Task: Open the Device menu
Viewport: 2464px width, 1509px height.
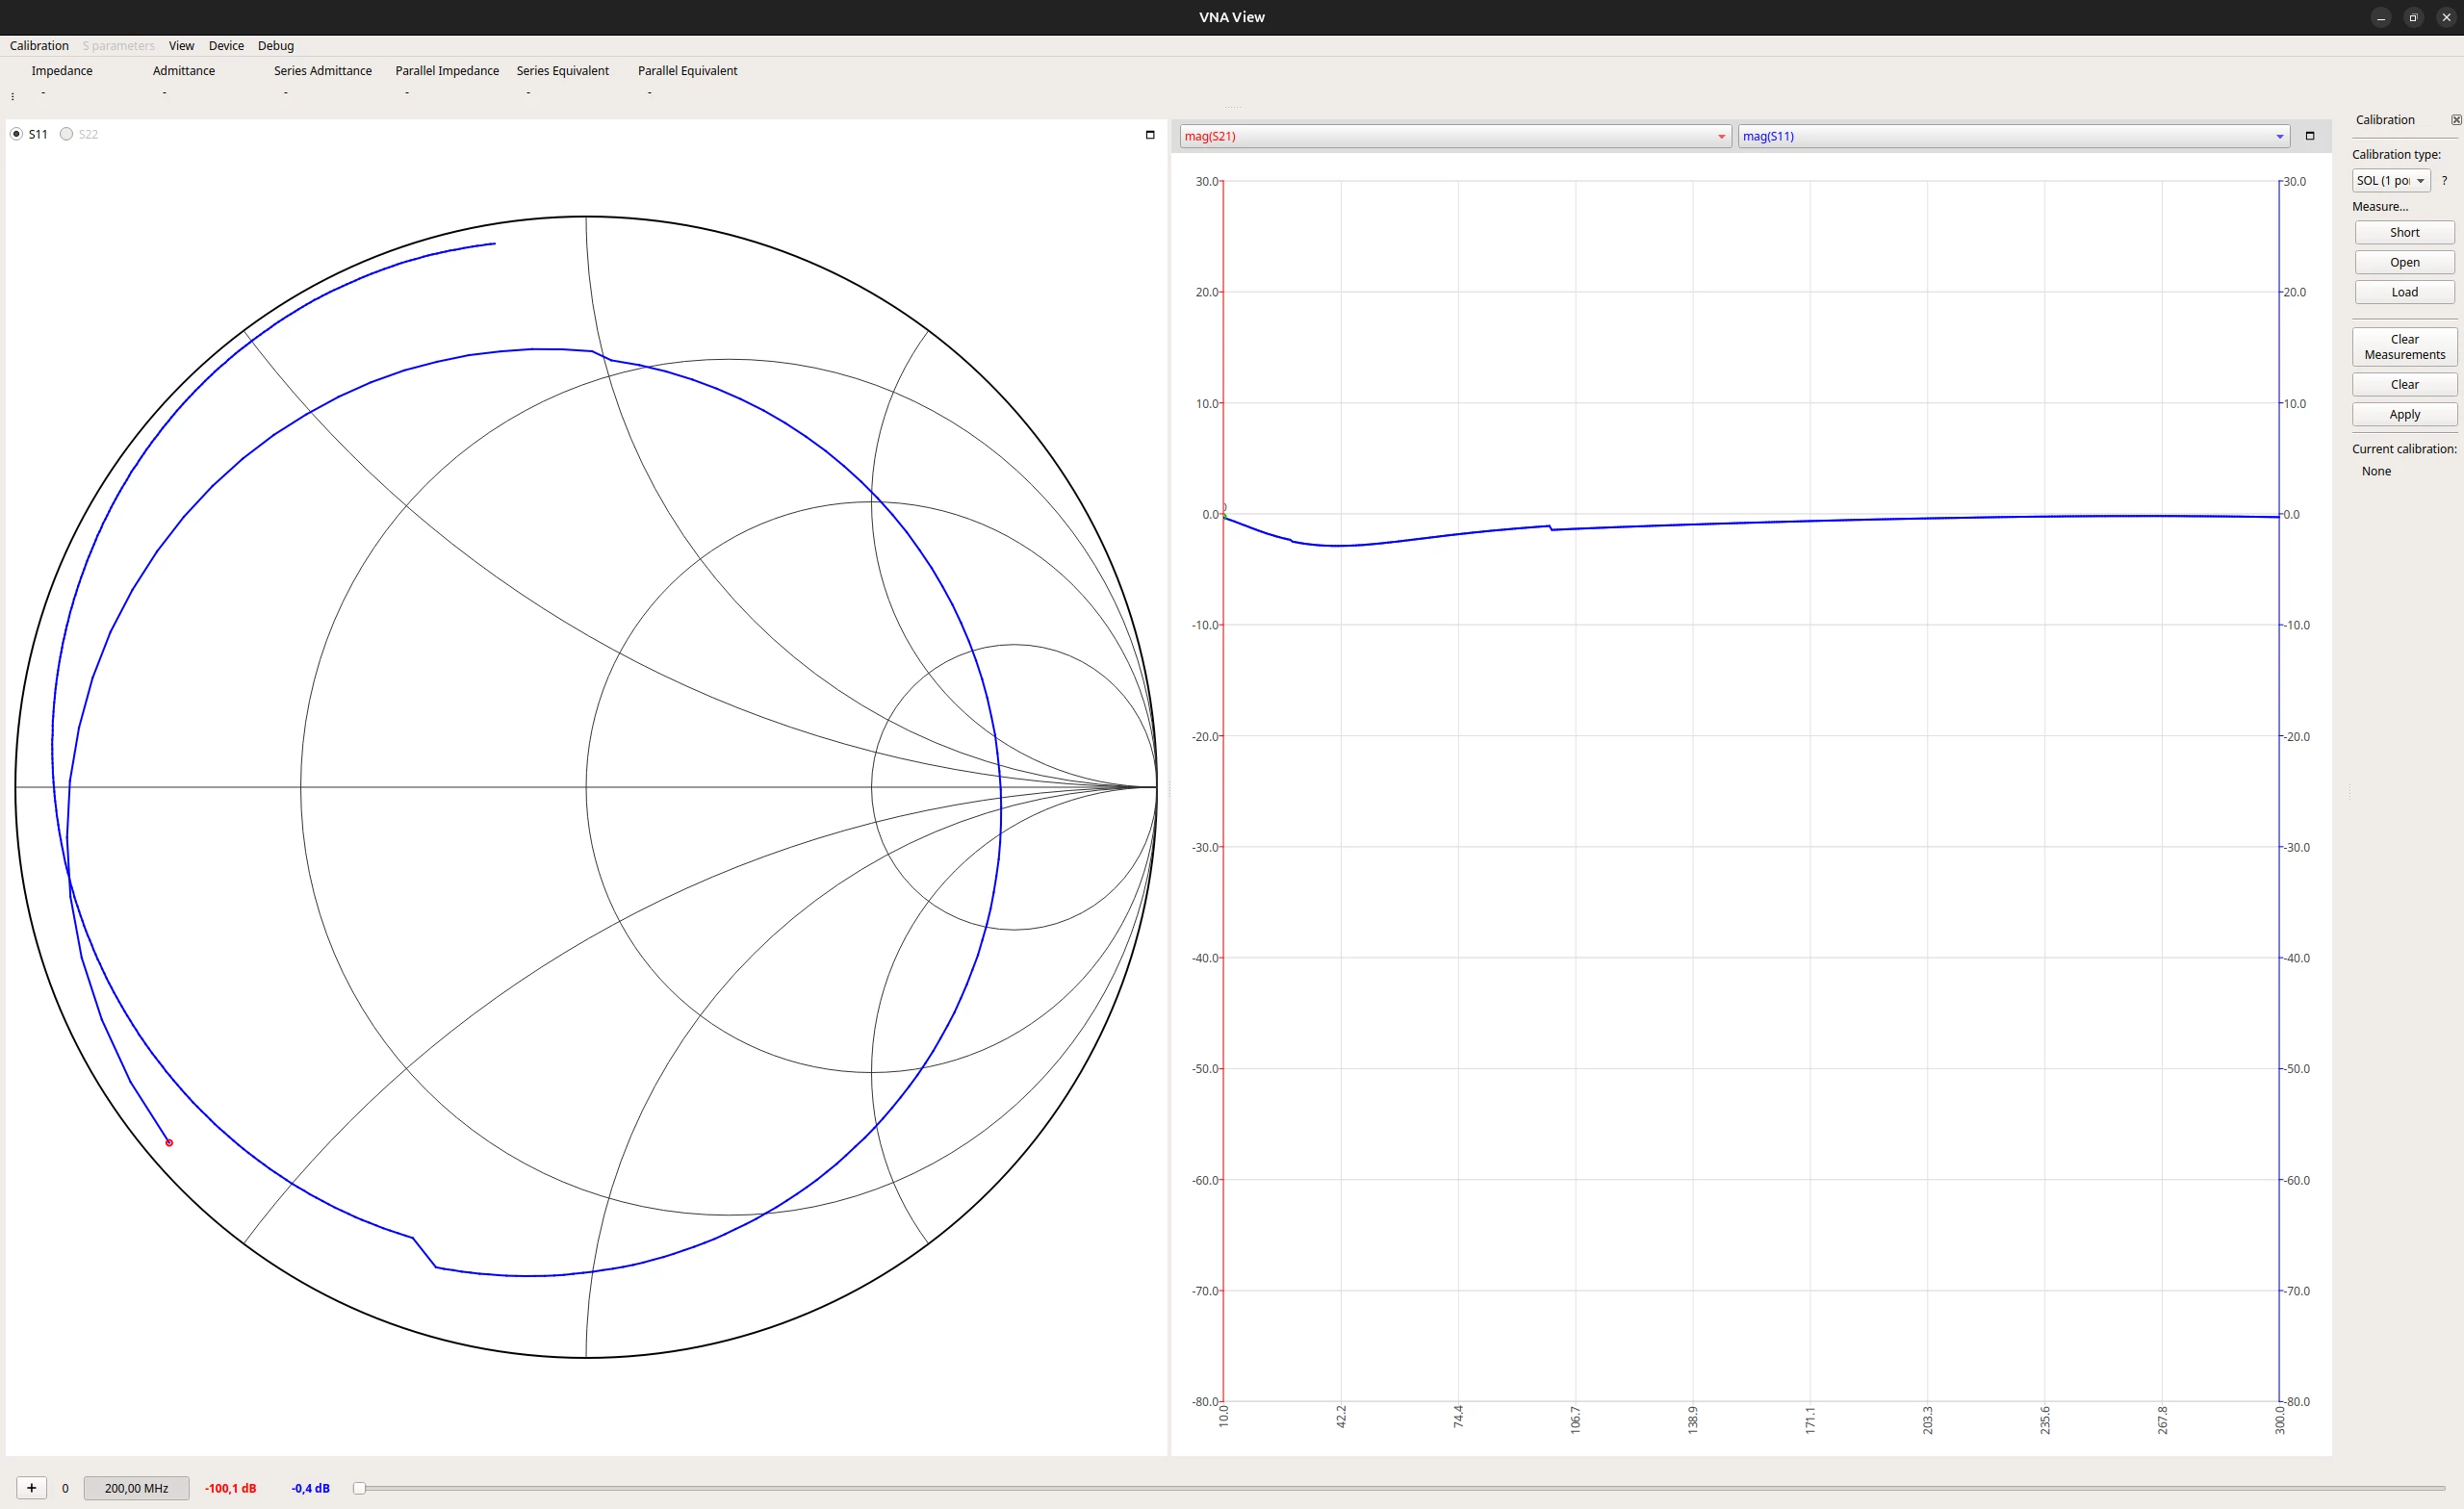Action: pyautogui.click(x=226, y=46)
